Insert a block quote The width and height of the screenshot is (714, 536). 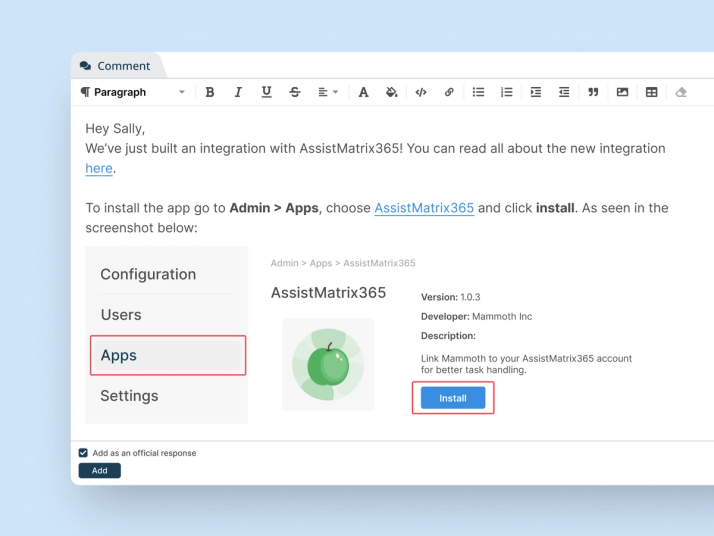593,92
